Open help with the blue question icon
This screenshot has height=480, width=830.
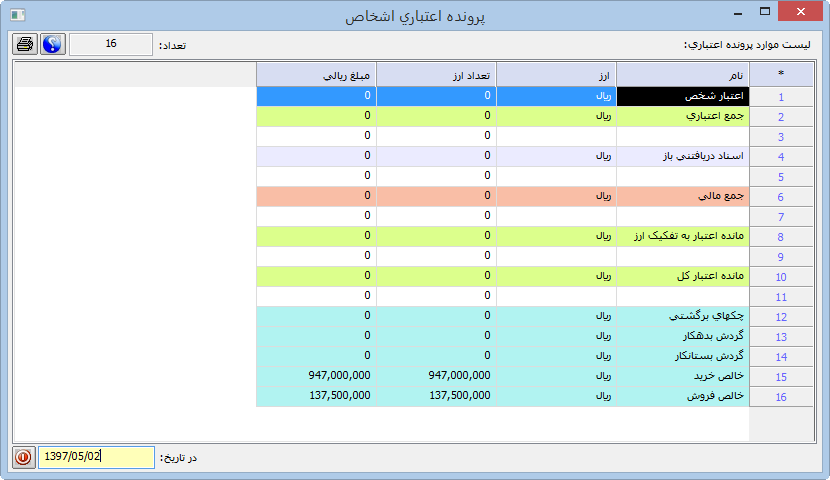click(x=52, y=44)
